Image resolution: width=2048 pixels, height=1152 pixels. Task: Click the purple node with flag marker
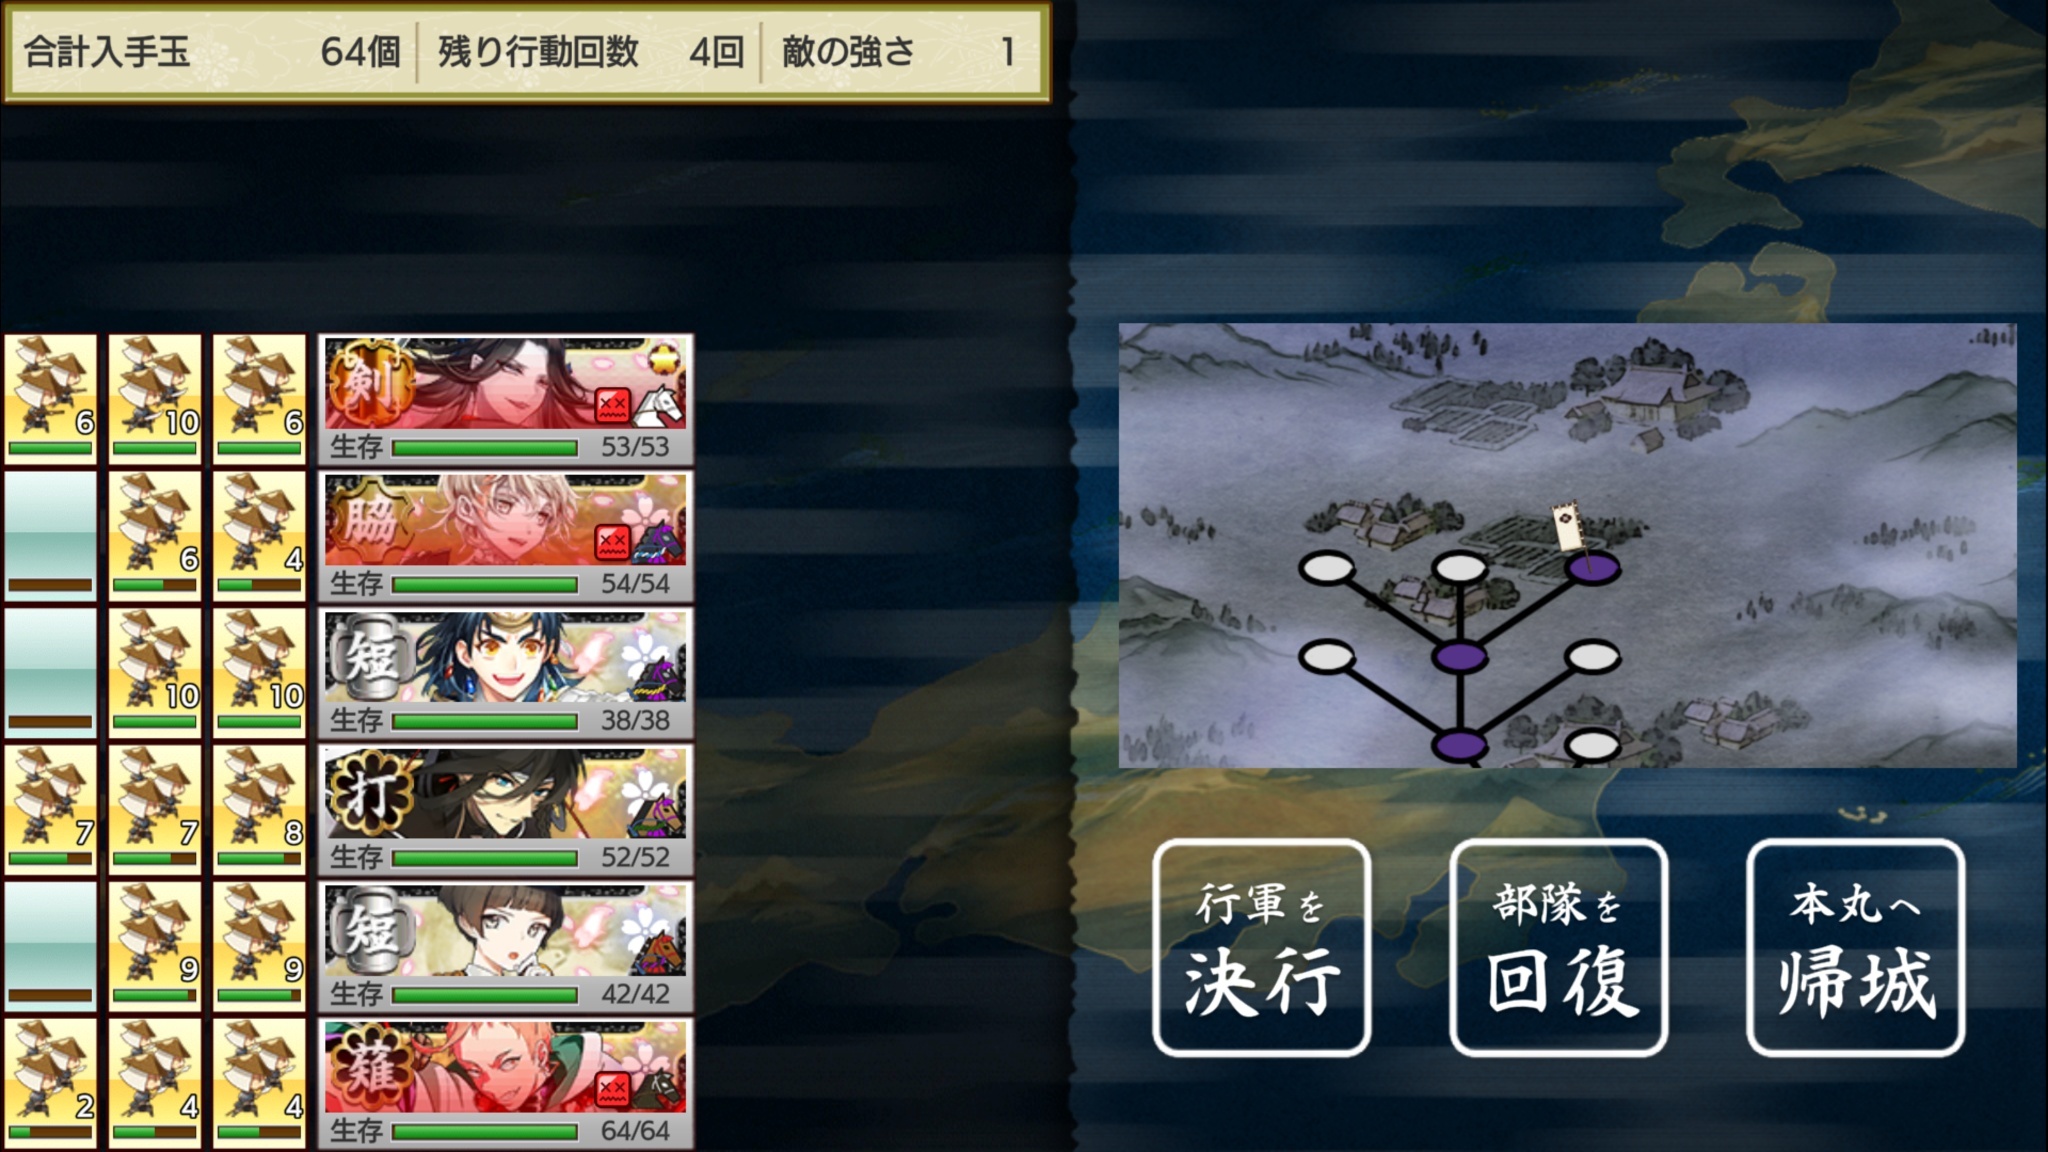(x=1592, y=567)
